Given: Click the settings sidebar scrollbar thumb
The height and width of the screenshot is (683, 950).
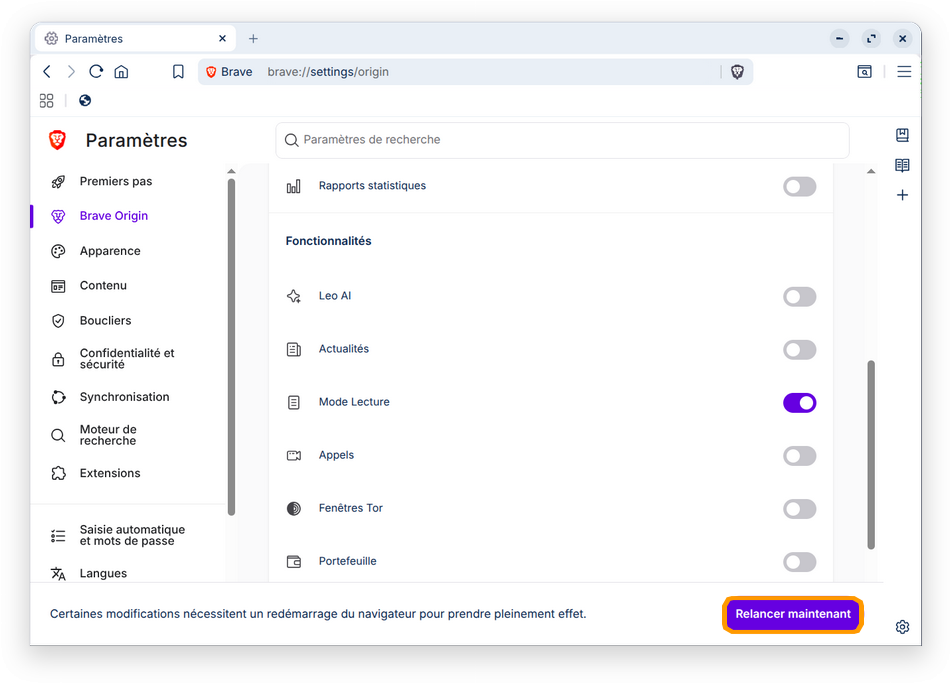Looking at the screenshot, I should point(231,347).
